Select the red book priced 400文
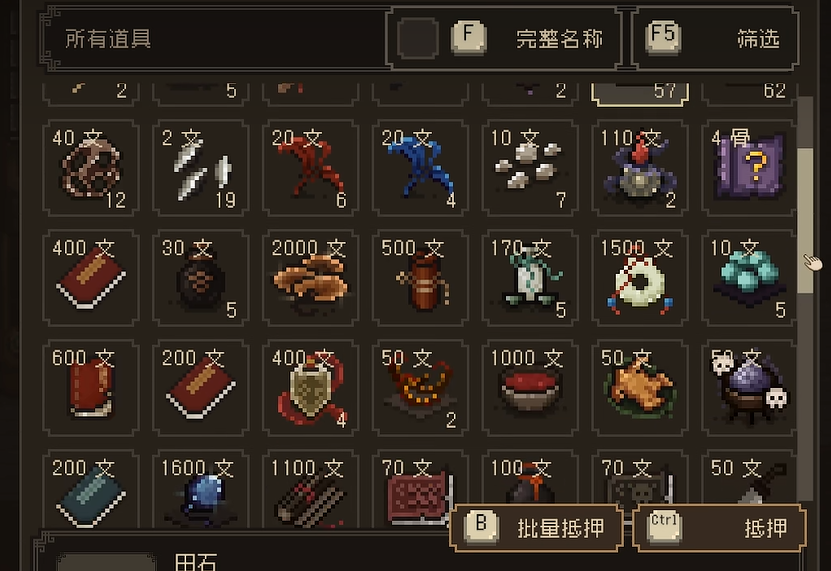Viewport: 831px width, 571px height. (x=91, y=278)
